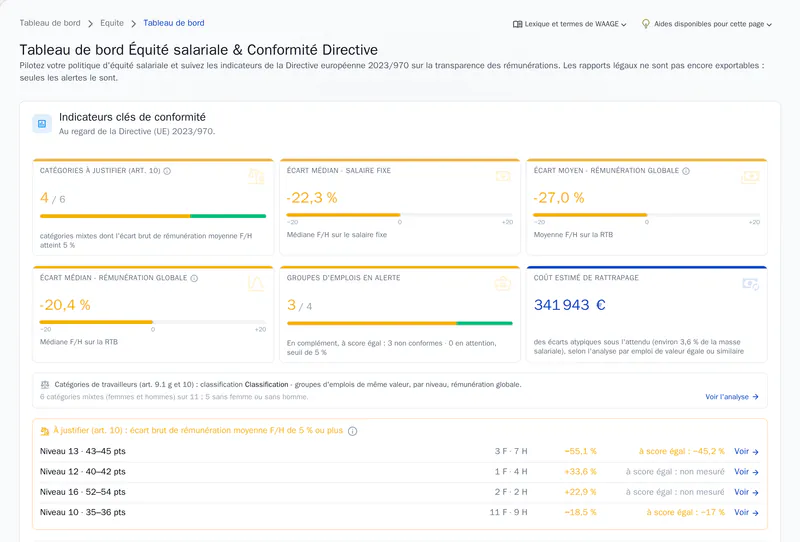
Task: Click the +33,6 % gap value
Action: click(x=581, y=472)
